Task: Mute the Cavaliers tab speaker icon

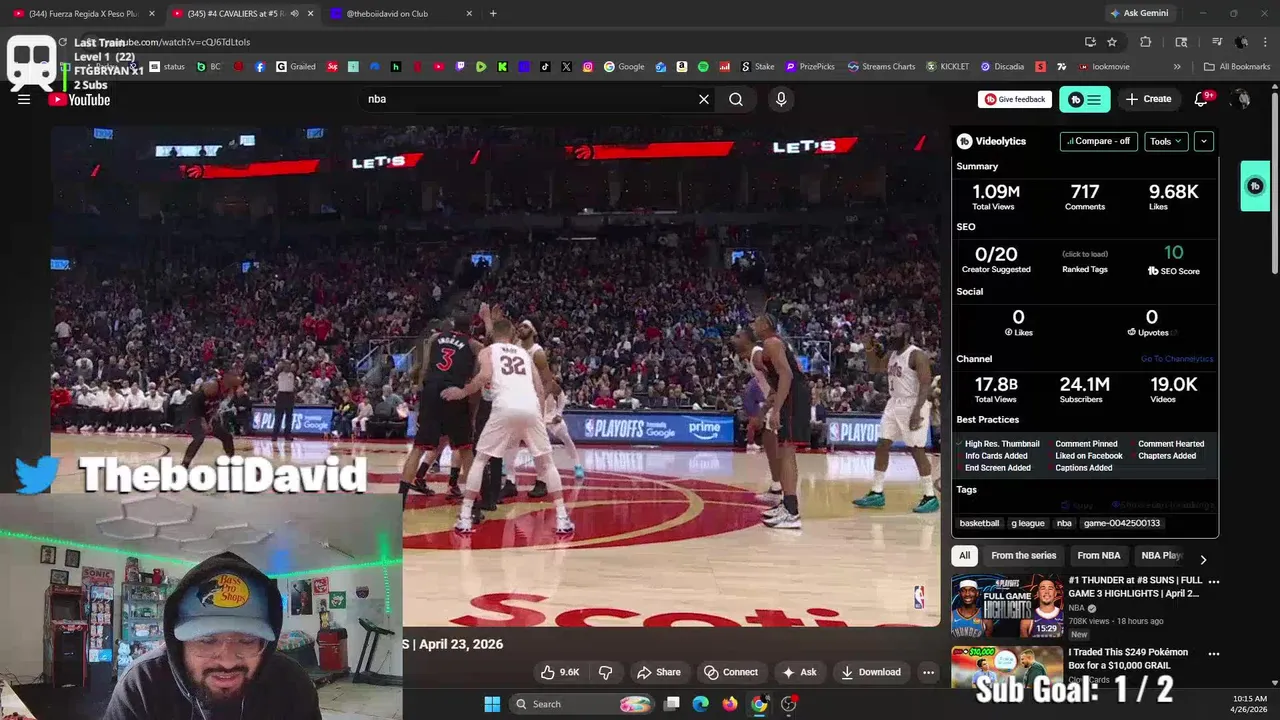Action: (294, 14)
